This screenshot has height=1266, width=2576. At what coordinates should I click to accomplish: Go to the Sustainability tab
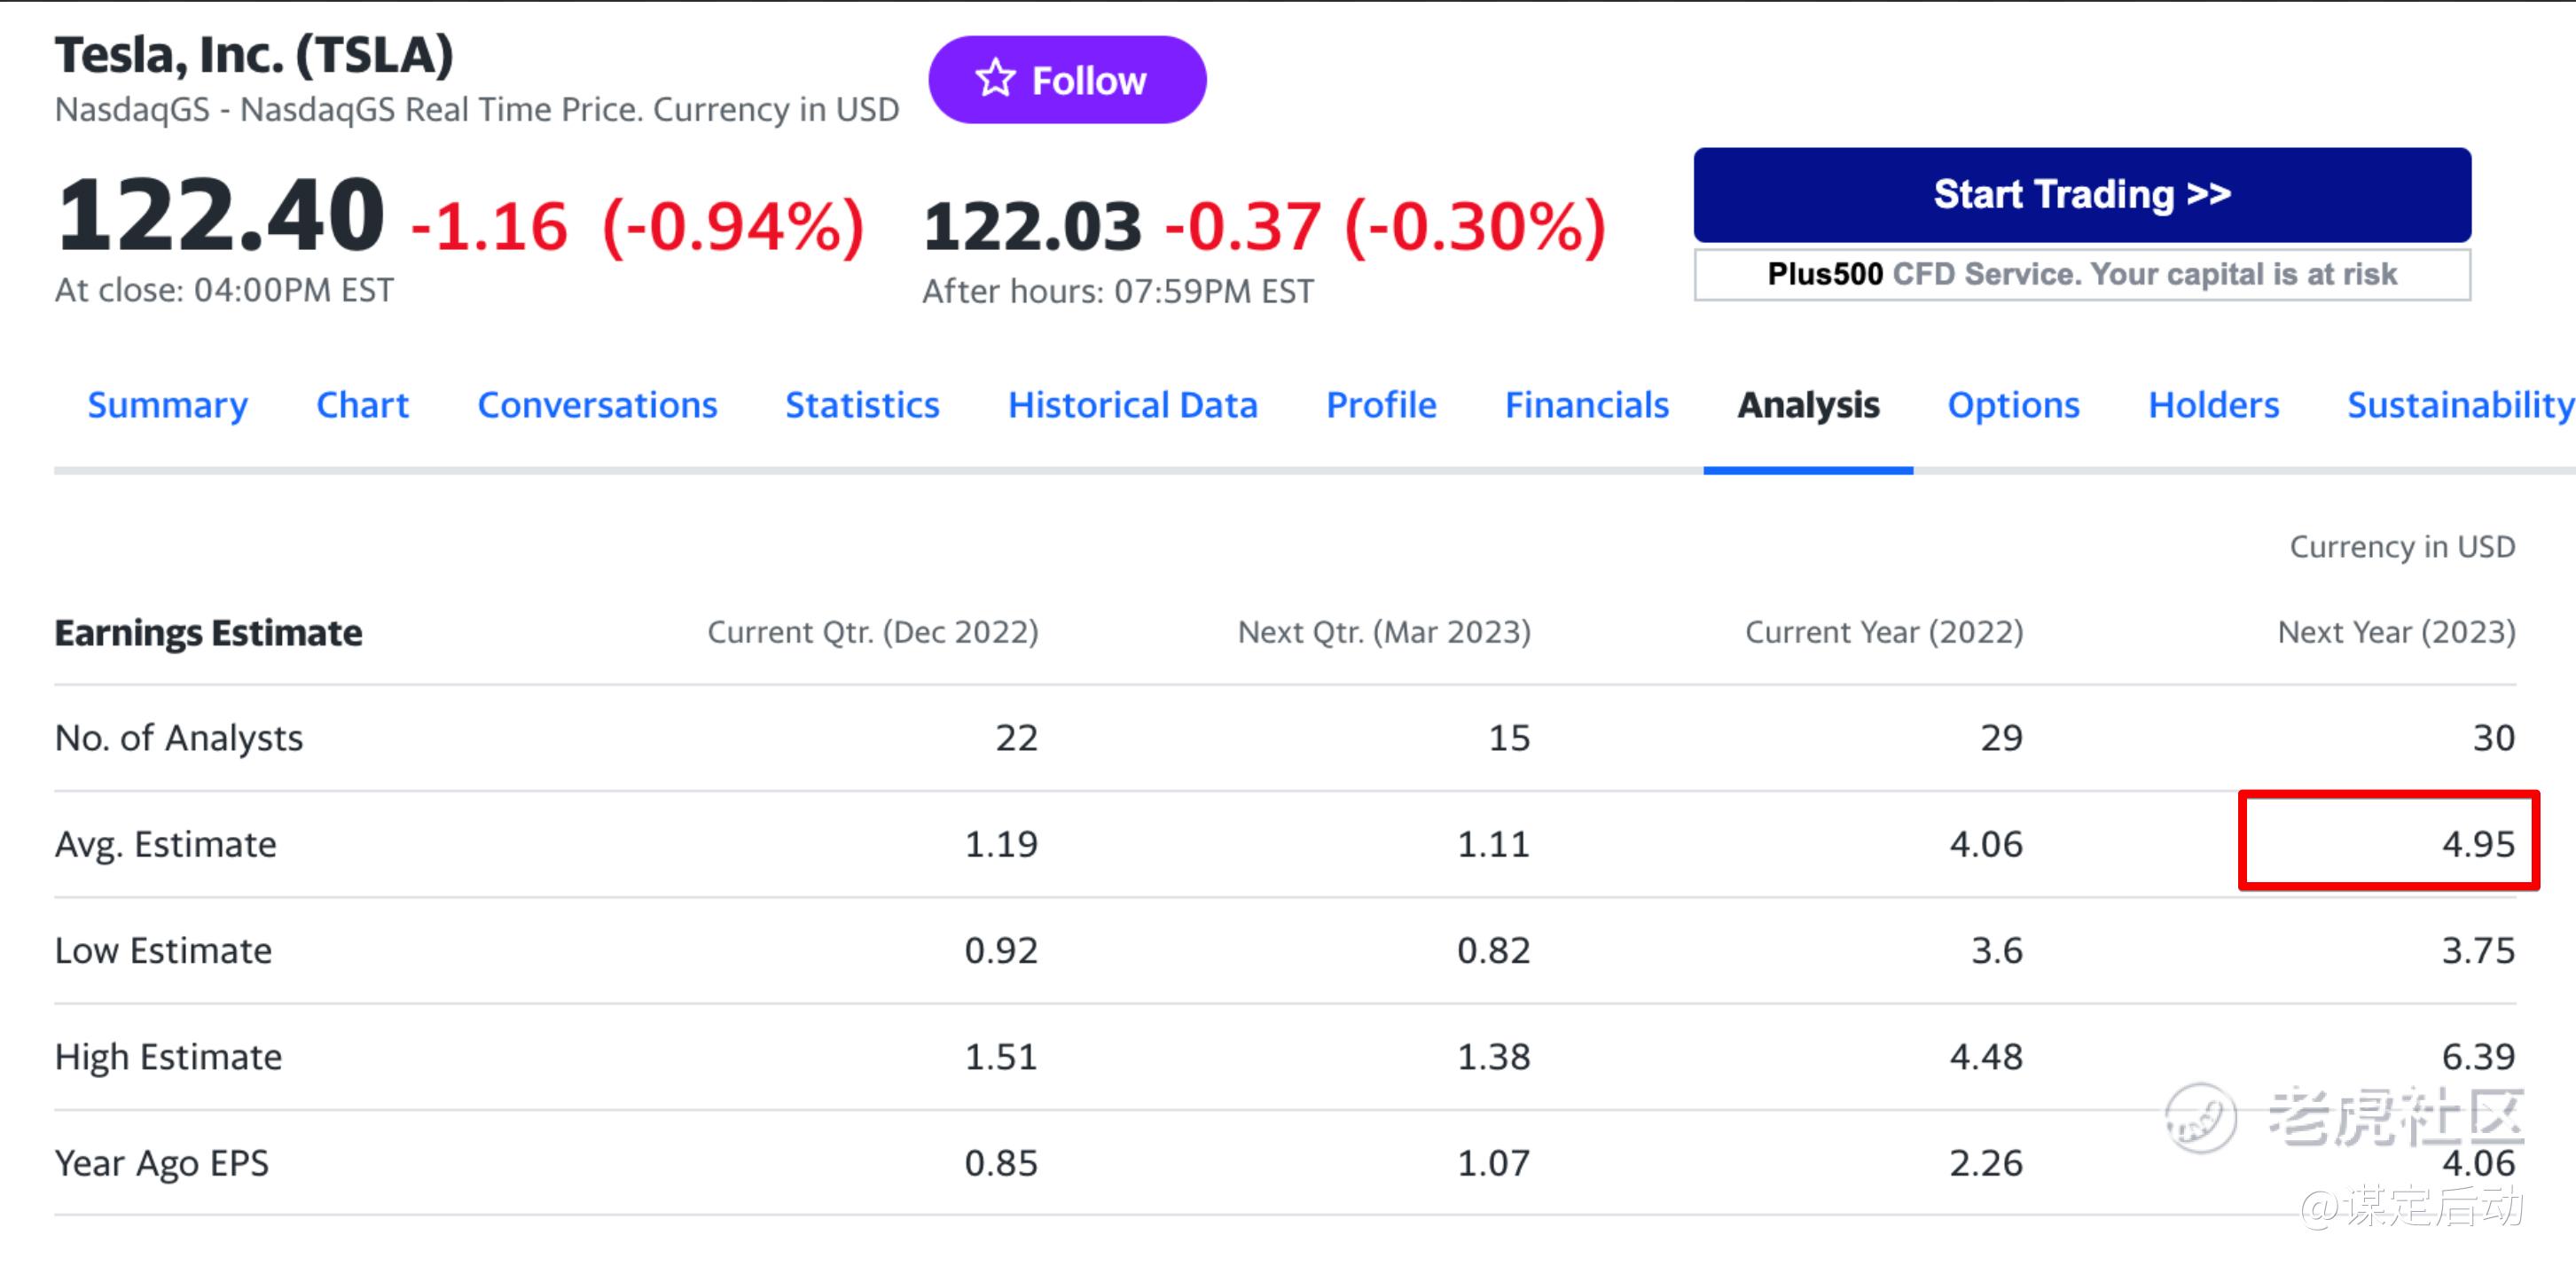(2459, 405)
